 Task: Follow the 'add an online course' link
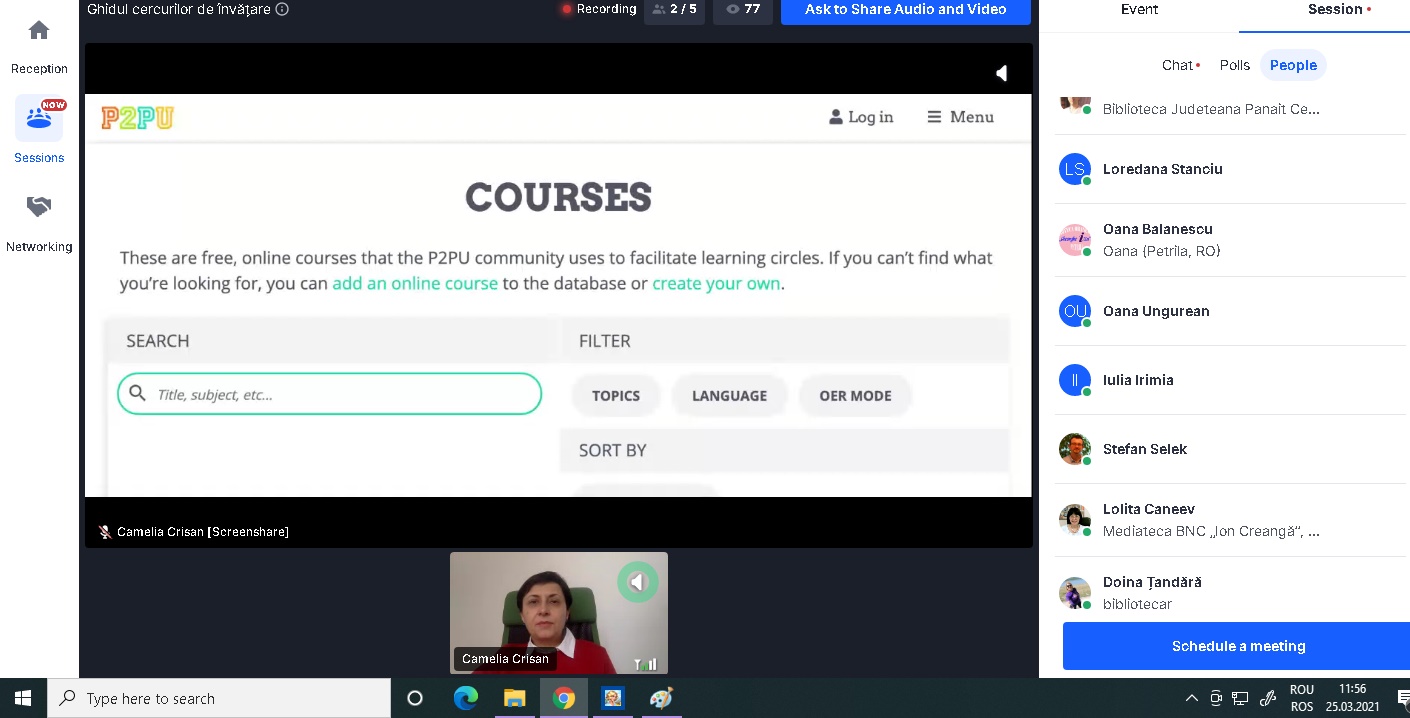[415, 283]
